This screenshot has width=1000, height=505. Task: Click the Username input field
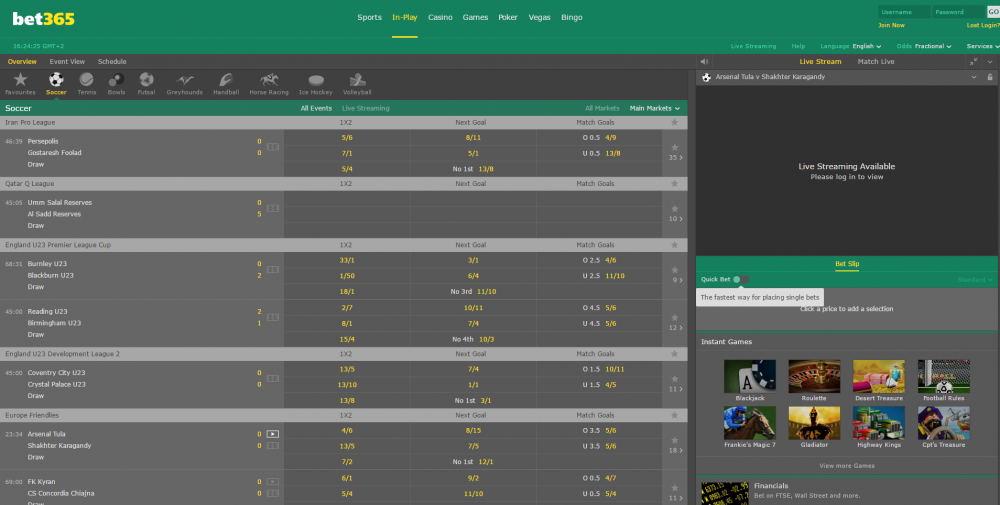pos(904,12)
